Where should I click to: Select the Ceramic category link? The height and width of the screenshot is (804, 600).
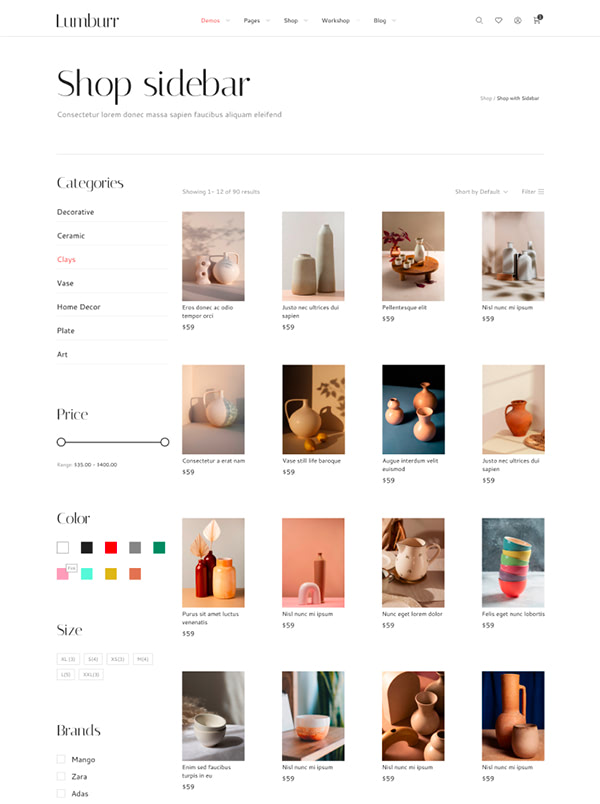click(71, 236)
